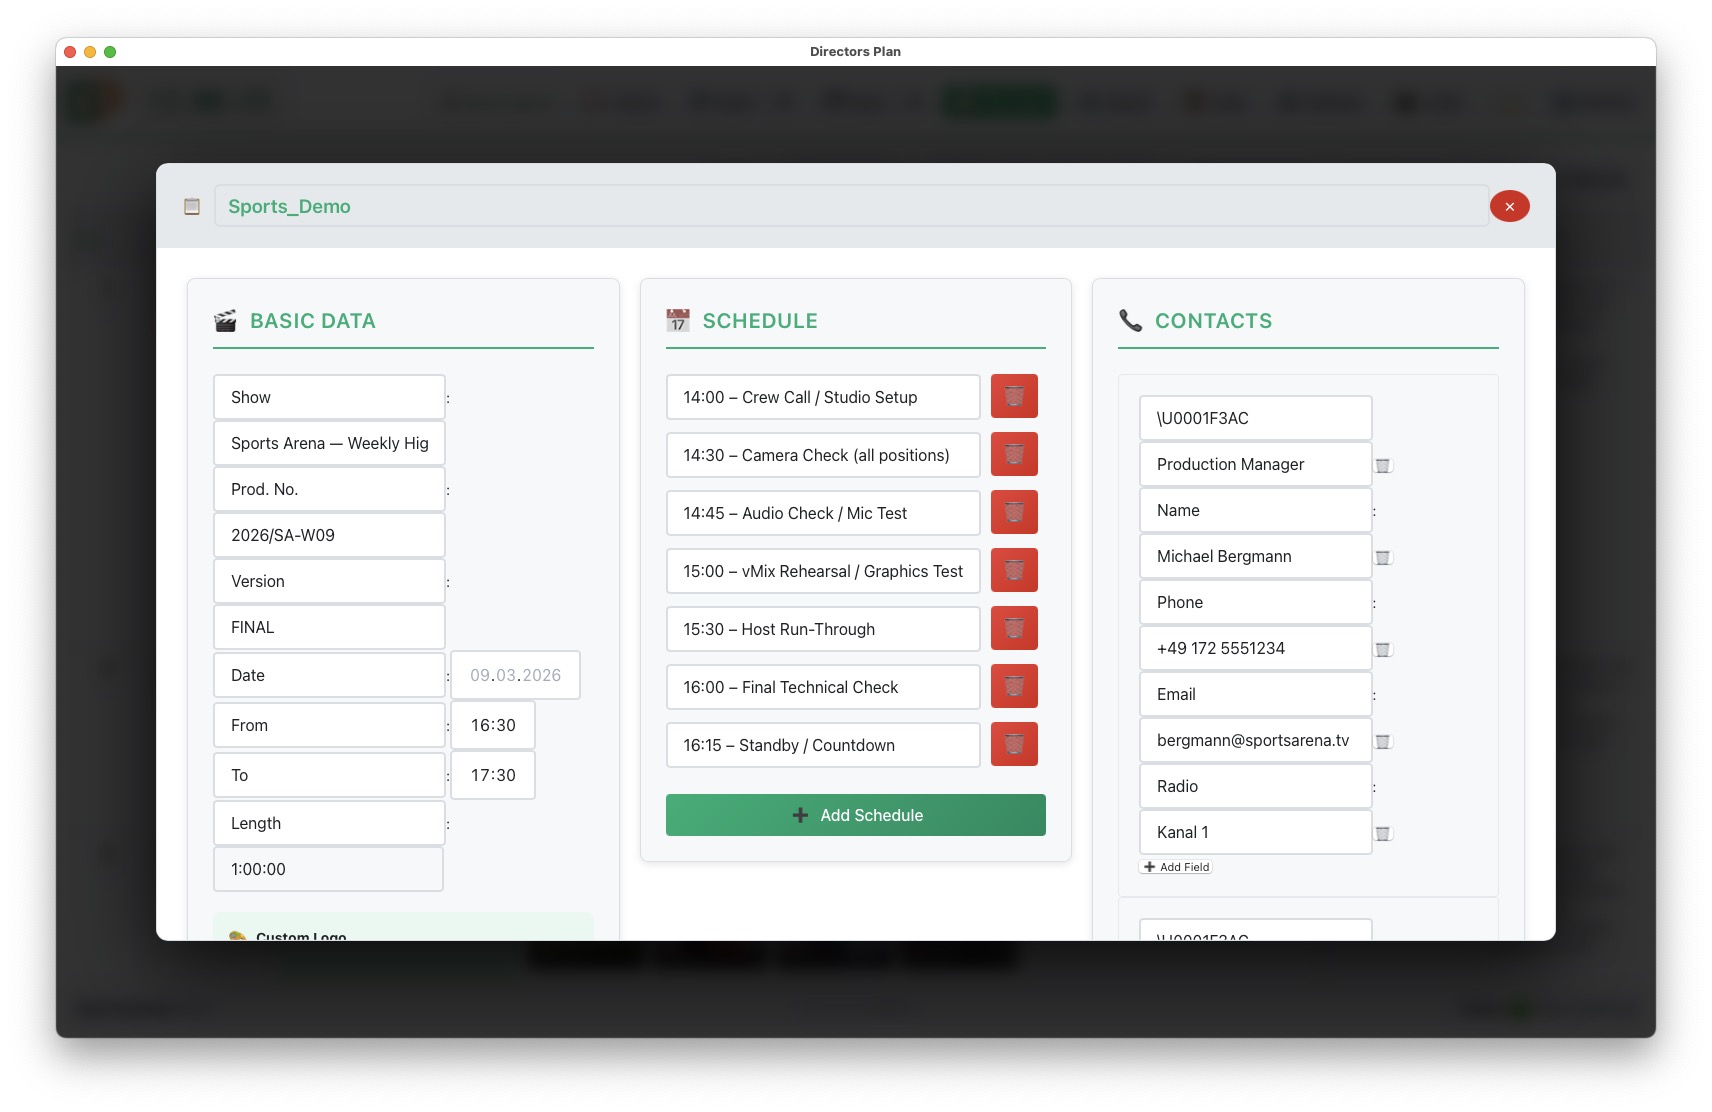Delete the Standby / Countdown entry
1712x1112 pixels.
coord(1014,744)
